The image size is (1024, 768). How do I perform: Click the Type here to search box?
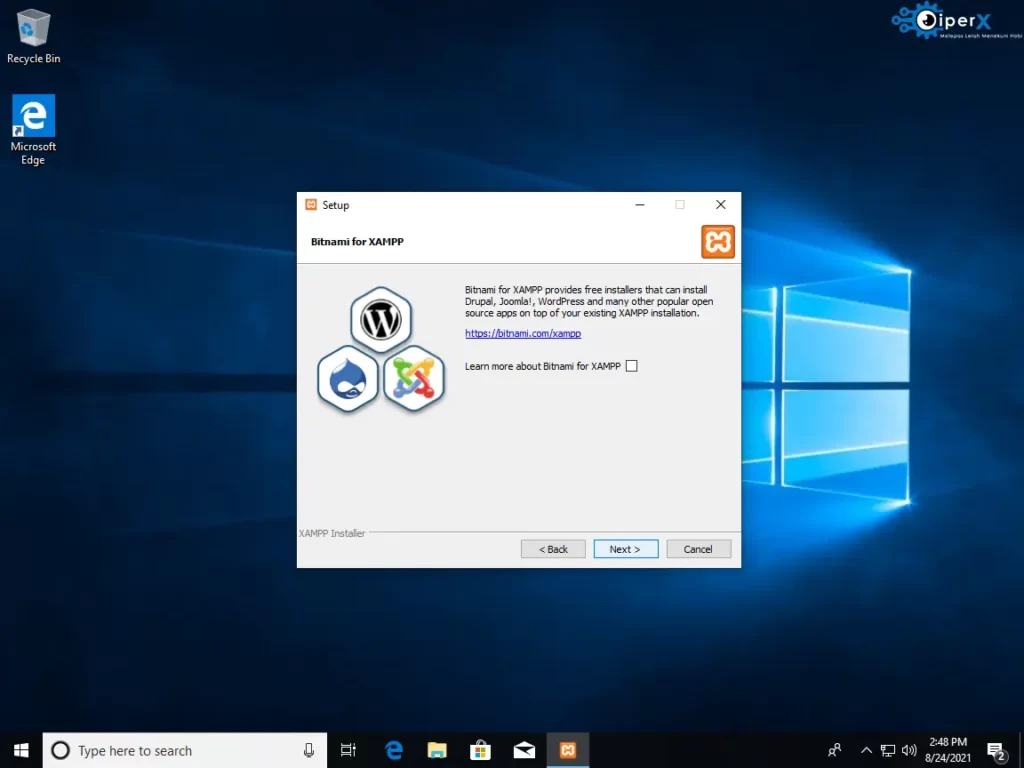(x=170, y=750)
